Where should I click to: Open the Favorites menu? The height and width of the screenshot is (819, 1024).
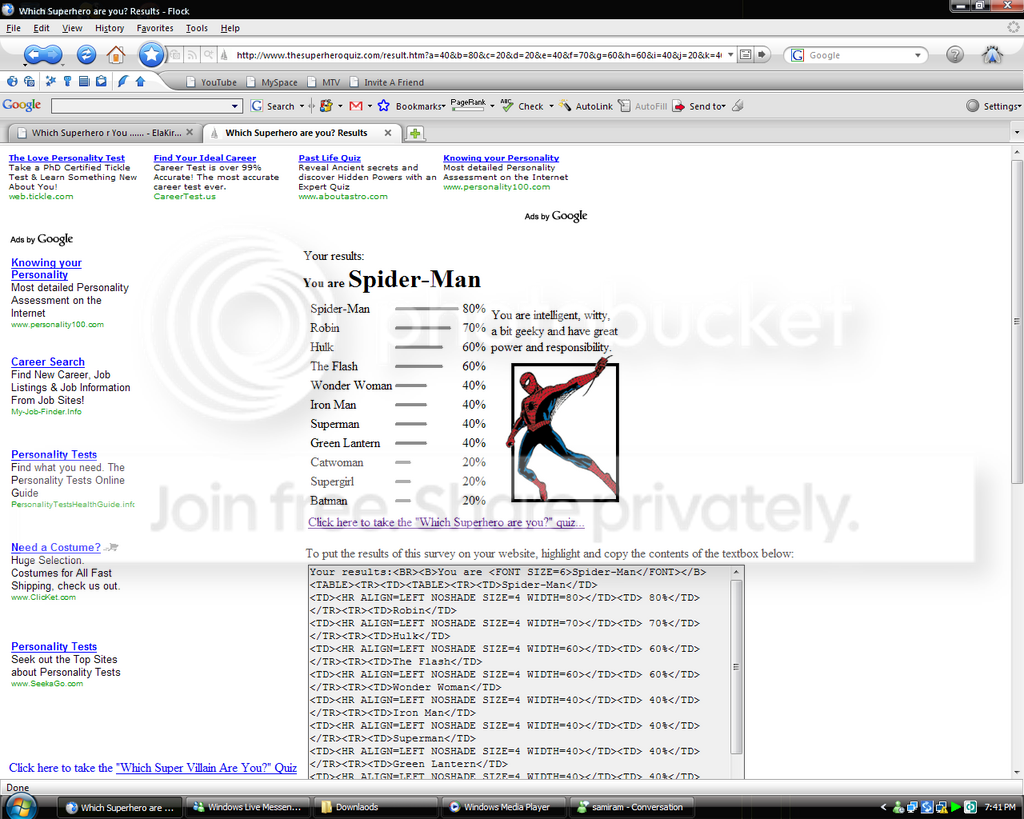point(155,28)
